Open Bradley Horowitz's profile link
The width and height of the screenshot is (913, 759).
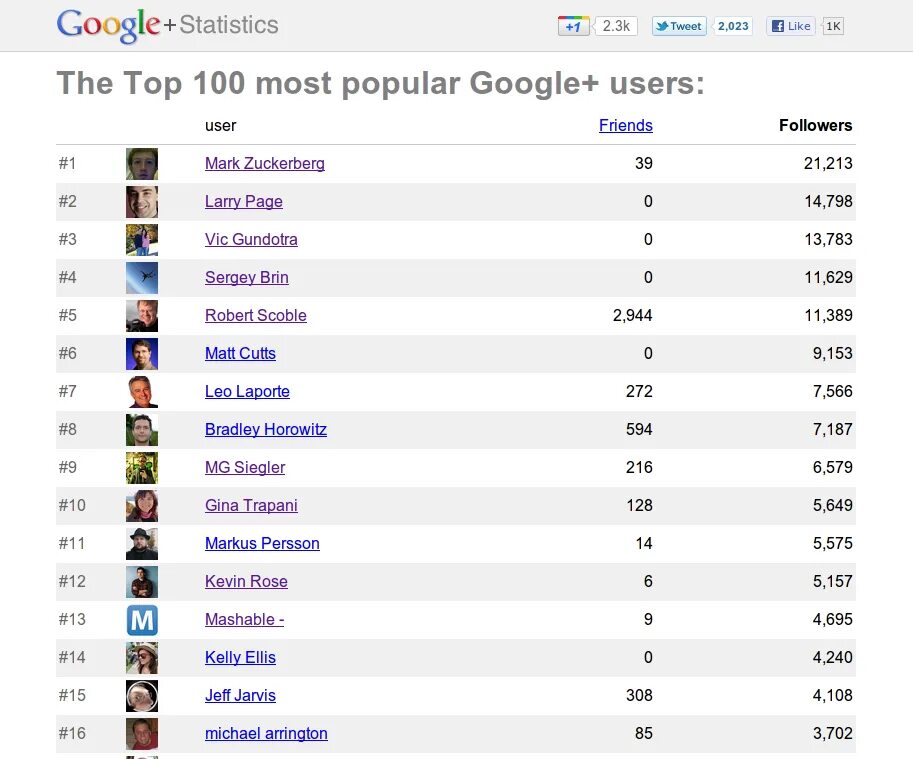[x=266, y=430]
